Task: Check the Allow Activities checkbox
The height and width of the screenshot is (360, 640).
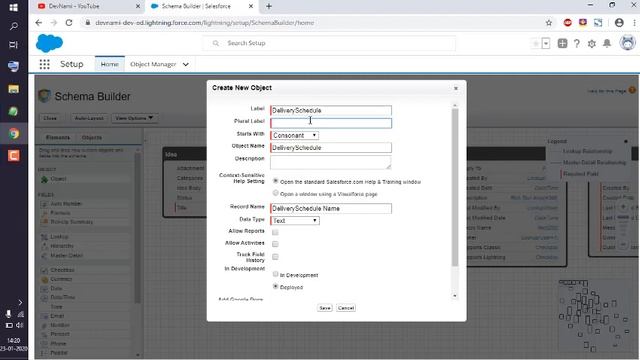Action: pos(275,244)
